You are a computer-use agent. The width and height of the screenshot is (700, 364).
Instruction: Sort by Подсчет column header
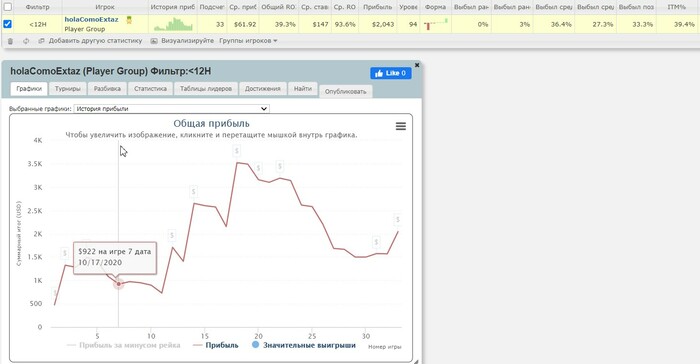click(212, 7)
